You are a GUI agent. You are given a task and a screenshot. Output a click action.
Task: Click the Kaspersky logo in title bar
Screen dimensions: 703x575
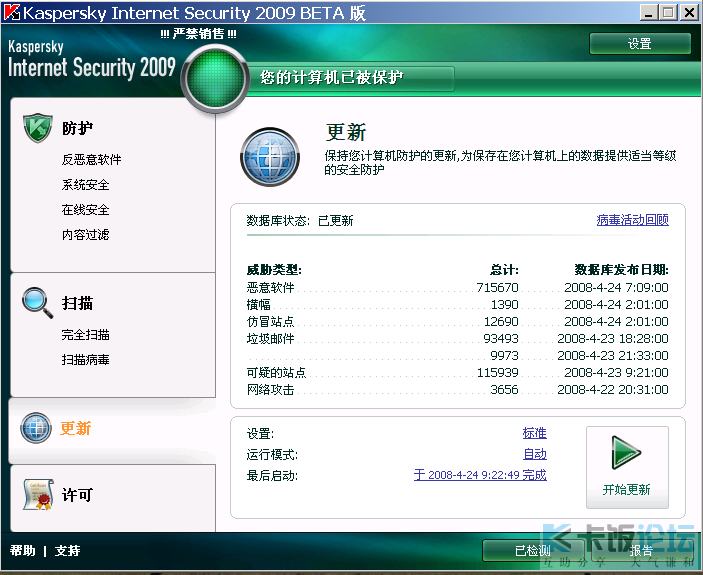pyautogui.click(x=12, y=13)
